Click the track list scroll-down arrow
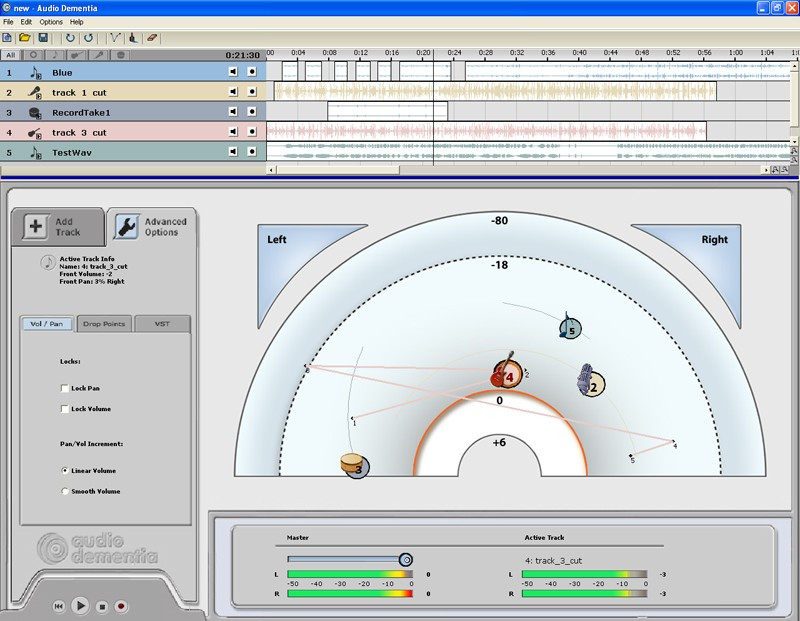This screenshot has width=800, height=621. click(794, 141)
